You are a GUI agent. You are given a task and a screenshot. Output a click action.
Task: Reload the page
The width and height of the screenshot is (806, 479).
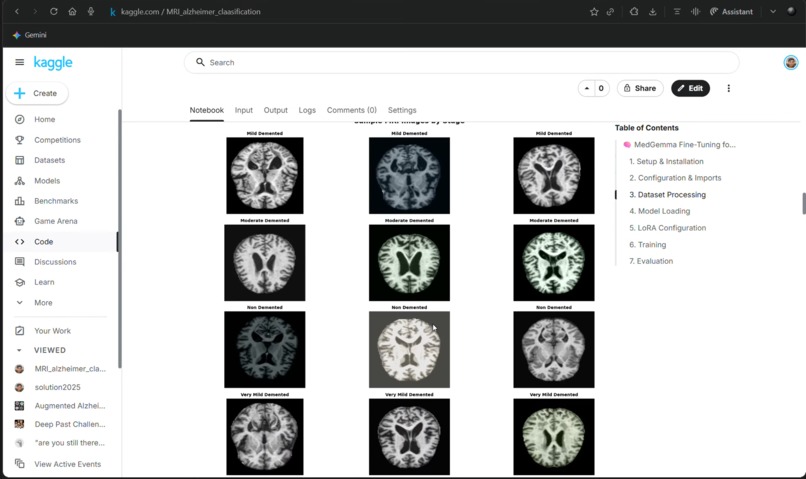click(53, 11)
